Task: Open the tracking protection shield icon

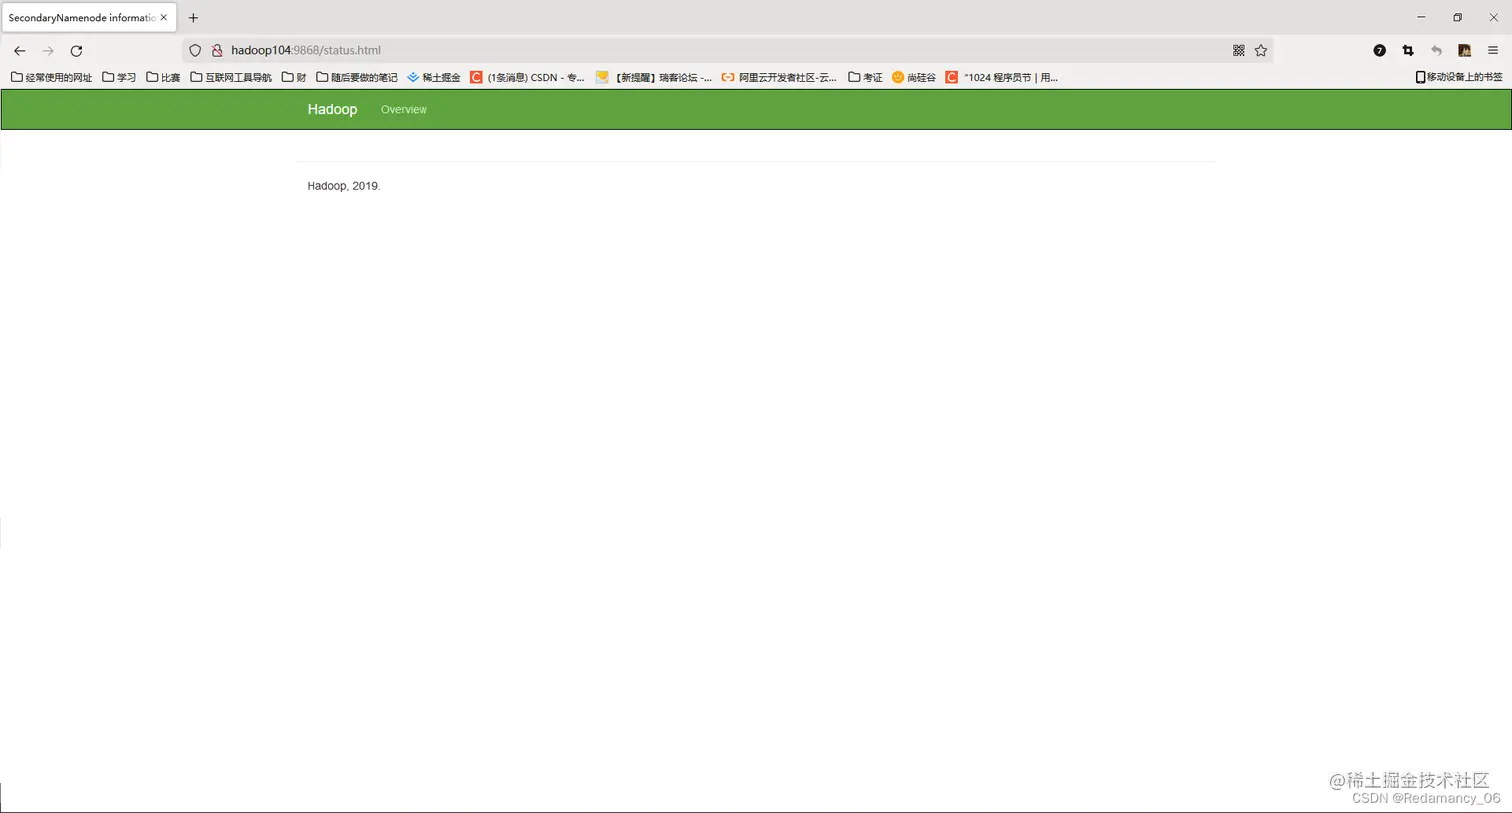Action: point(195,50)
